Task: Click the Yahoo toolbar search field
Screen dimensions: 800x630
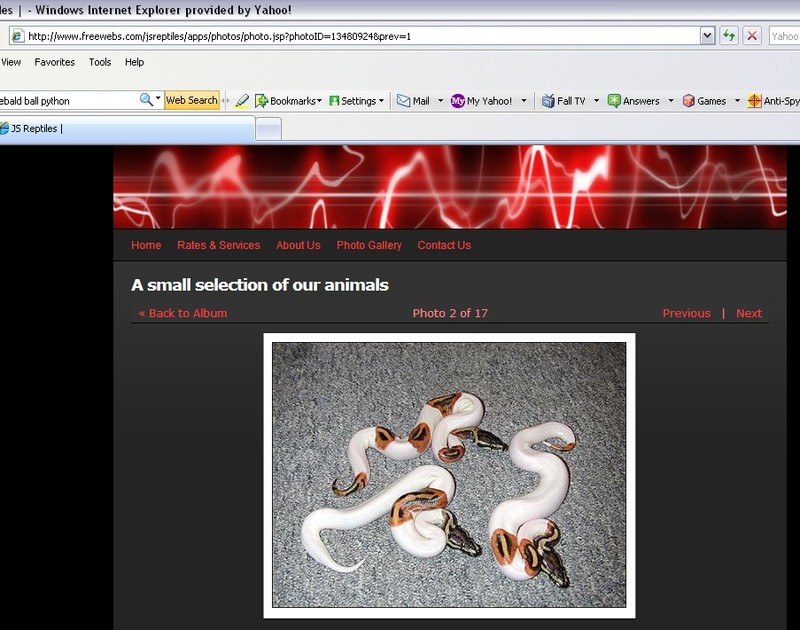Action: pos(68,100)
